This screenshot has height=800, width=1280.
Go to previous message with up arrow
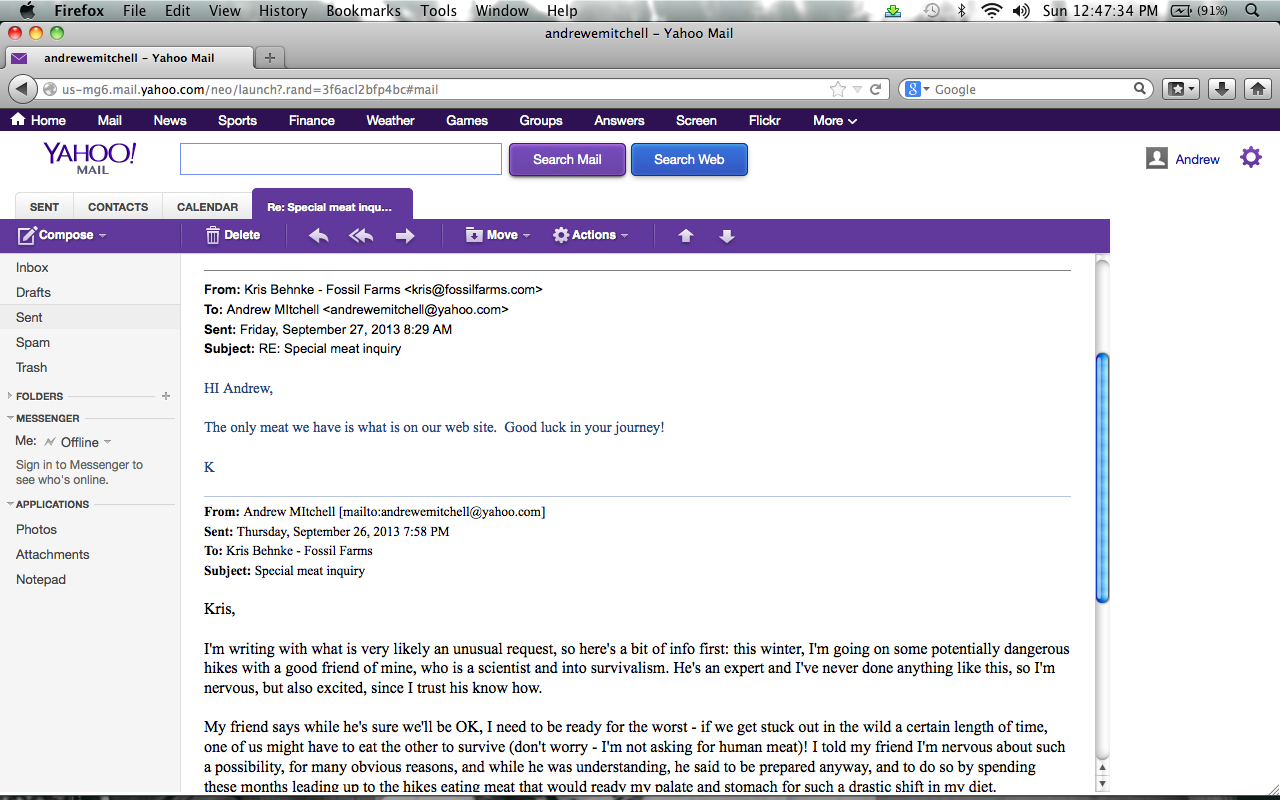686,236
